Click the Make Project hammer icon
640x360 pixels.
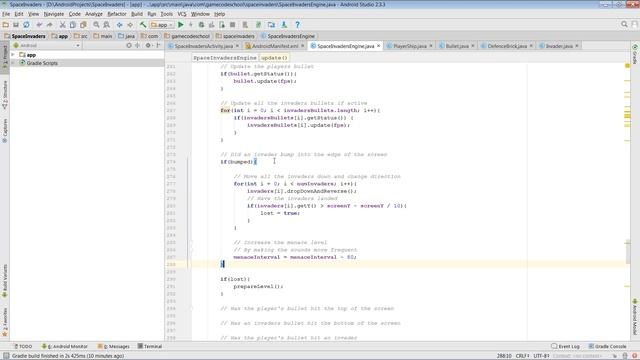pyautogui.click(x=143, y=25)
